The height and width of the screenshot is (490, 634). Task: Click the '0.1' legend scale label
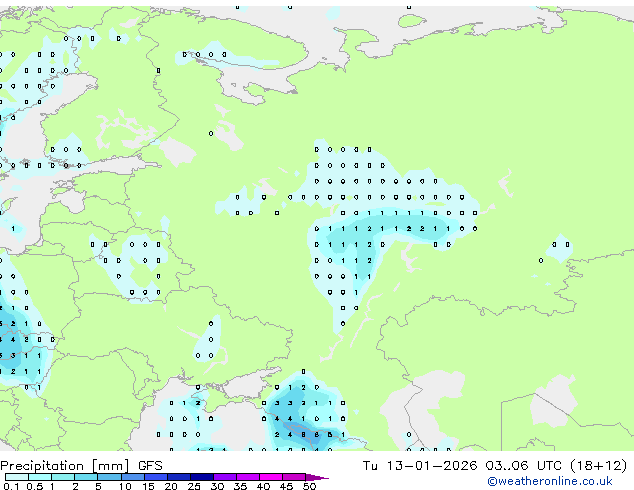(x=11, y=486)
